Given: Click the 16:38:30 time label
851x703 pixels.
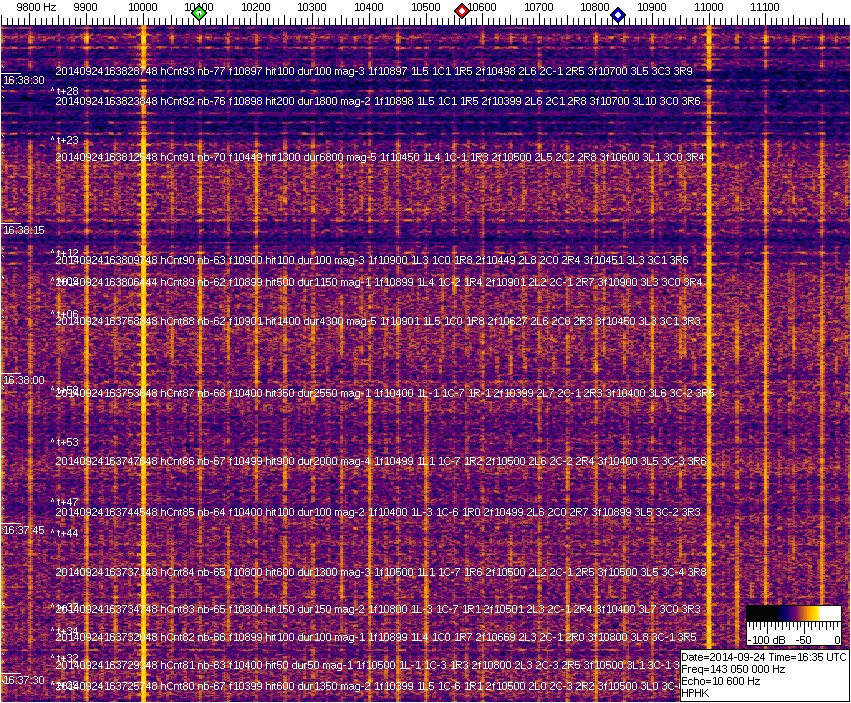Looking at the screenshot, I should 24,80.
